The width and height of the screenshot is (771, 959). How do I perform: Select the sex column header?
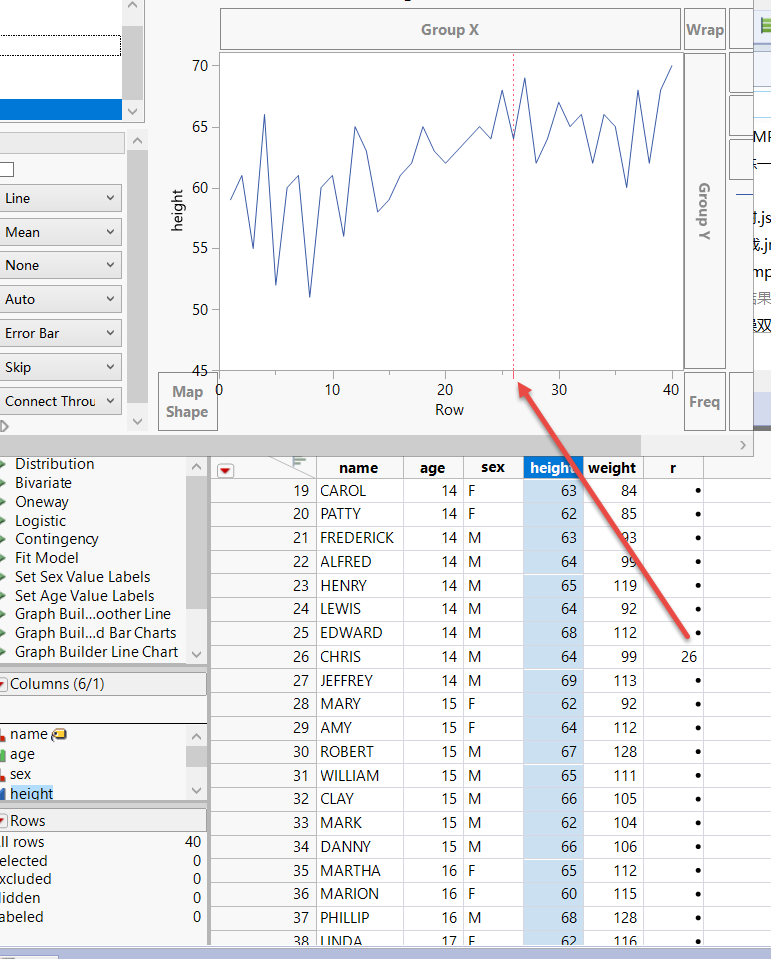pos(493,468)
